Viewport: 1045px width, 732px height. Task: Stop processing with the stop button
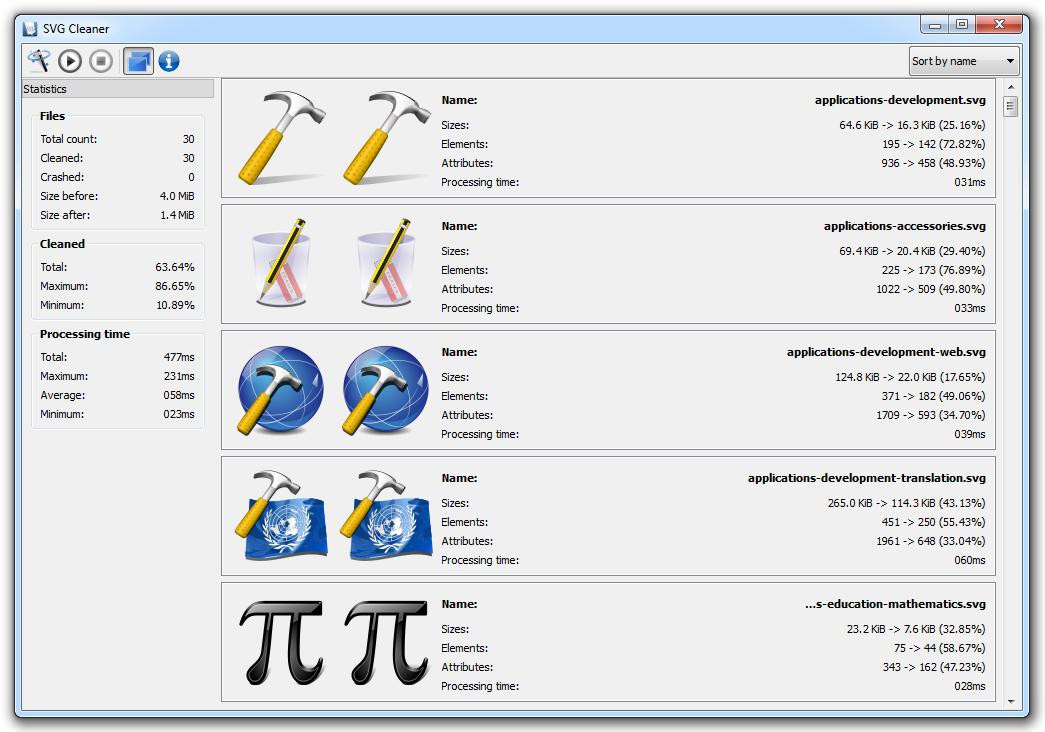(101, 61)
